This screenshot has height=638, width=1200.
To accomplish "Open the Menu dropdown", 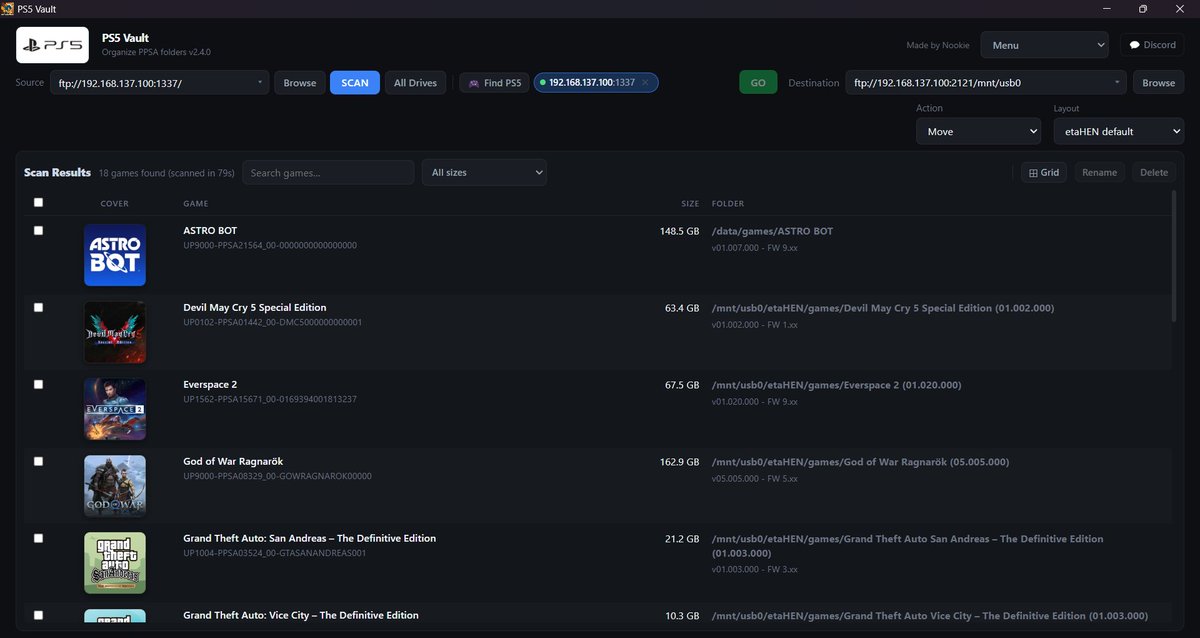I will point(1044,45).
